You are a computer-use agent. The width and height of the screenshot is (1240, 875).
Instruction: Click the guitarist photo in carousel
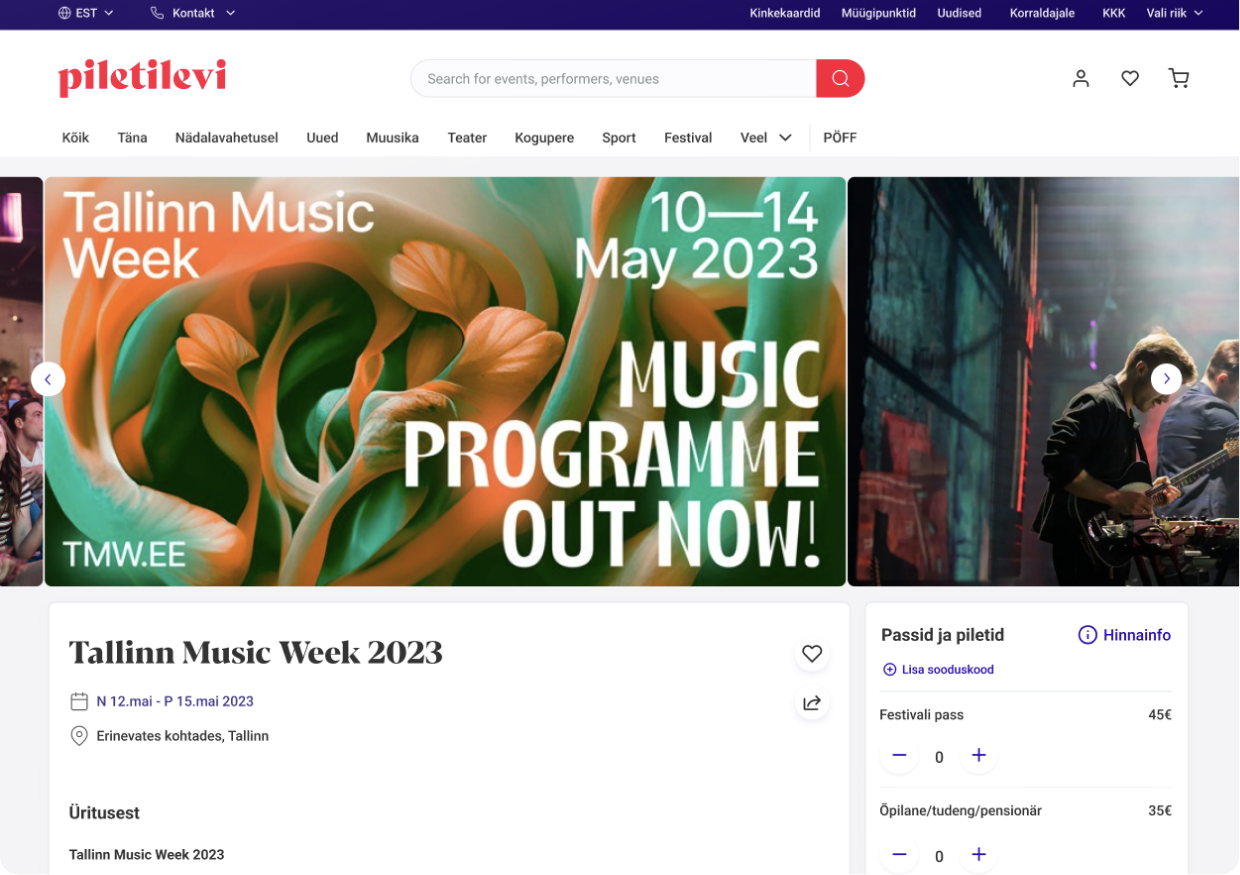click(x=1043, y=381)
